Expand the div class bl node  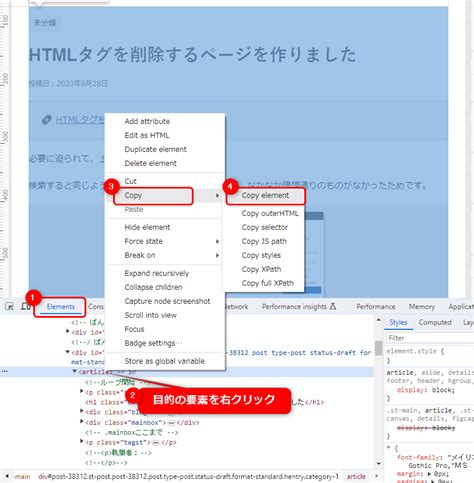coord(82,411)
